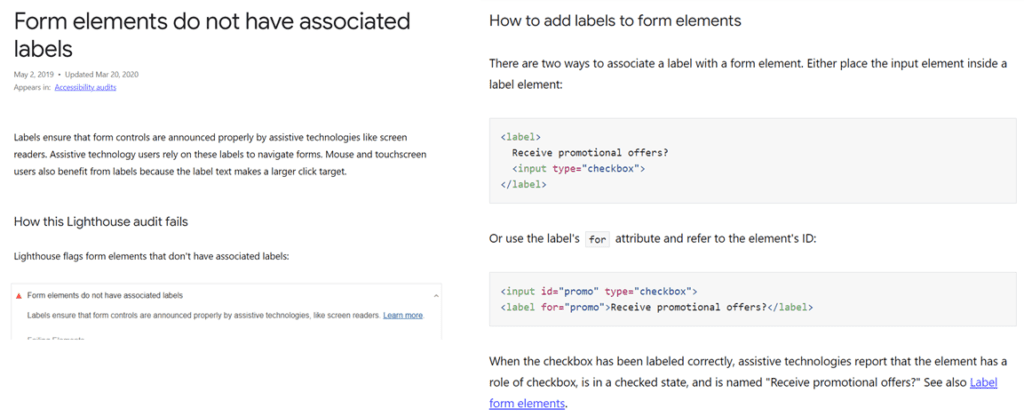Screen dimensions: 1024x417
Task: Collapse the failing audit panel chevron
Action: point(436,296)
